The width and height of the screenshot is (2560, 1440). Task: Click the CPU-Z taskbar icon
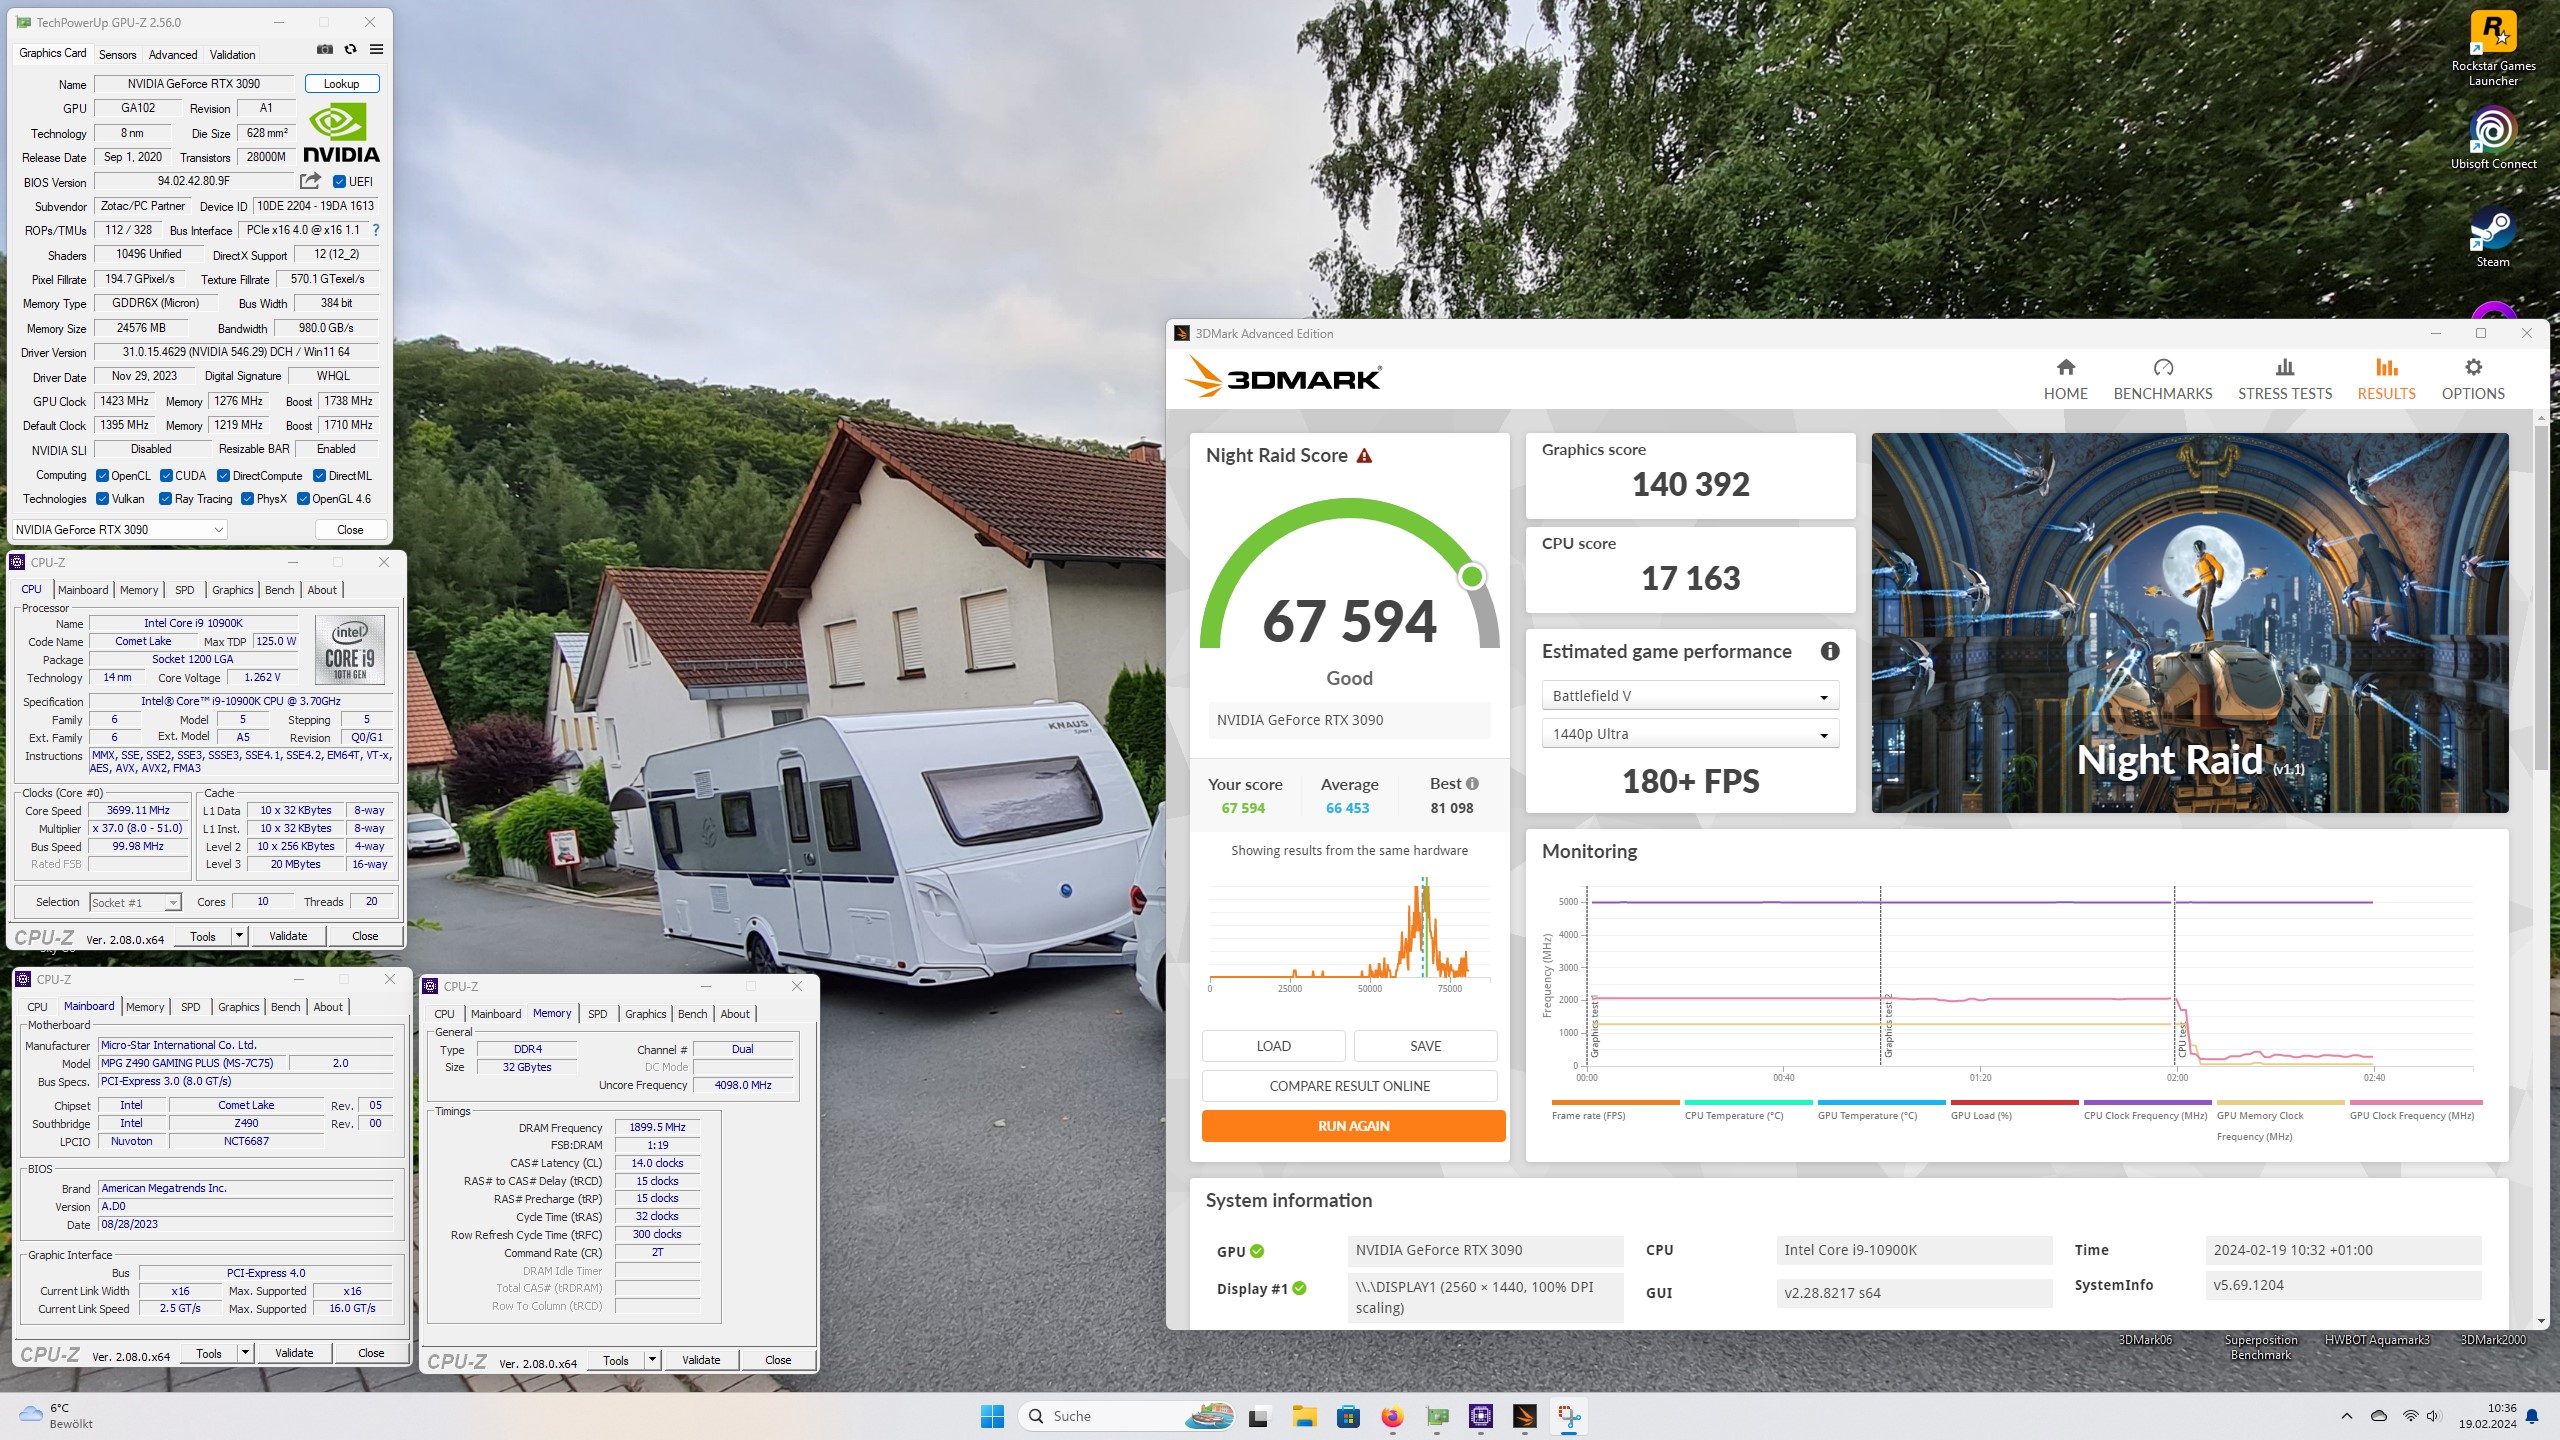1481,1416
